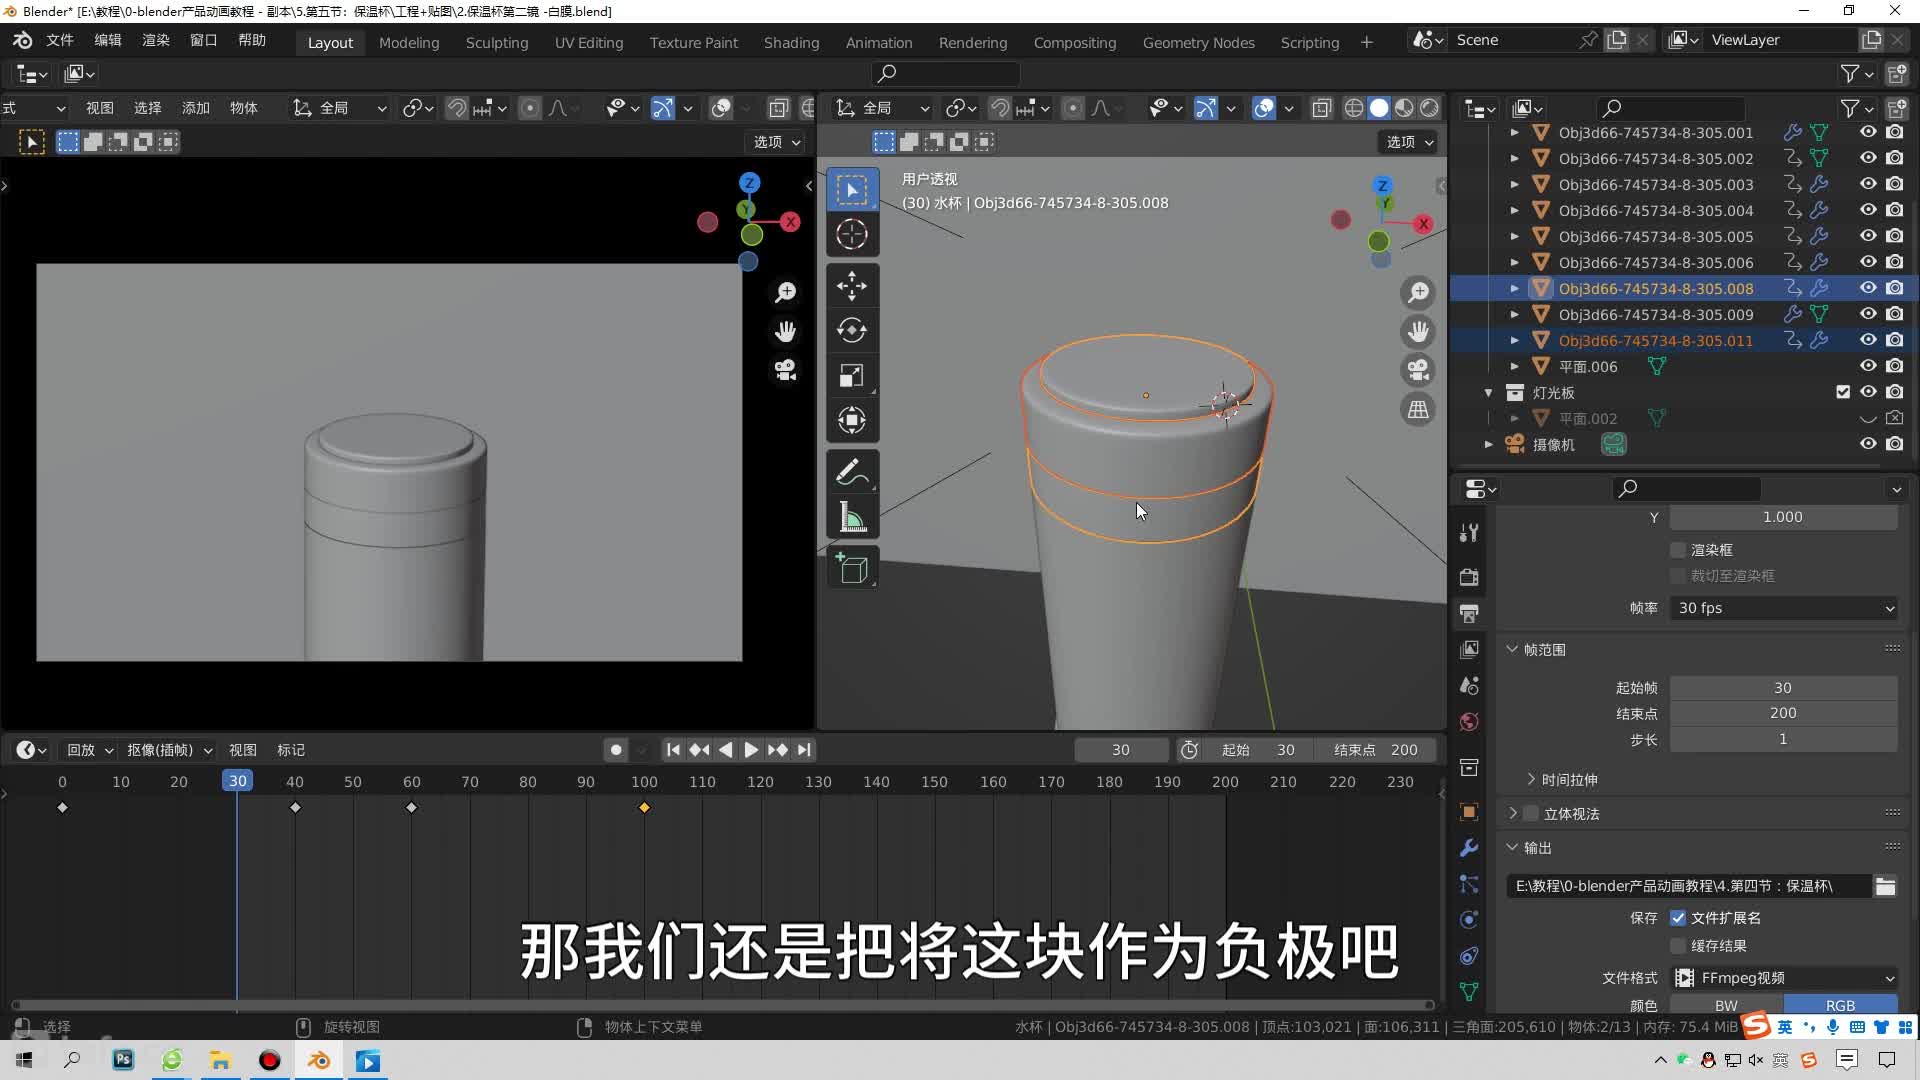Click the Geometry Nodes tab
This screenshot has width=1920, height=1080.
[x=1197, y=40]
